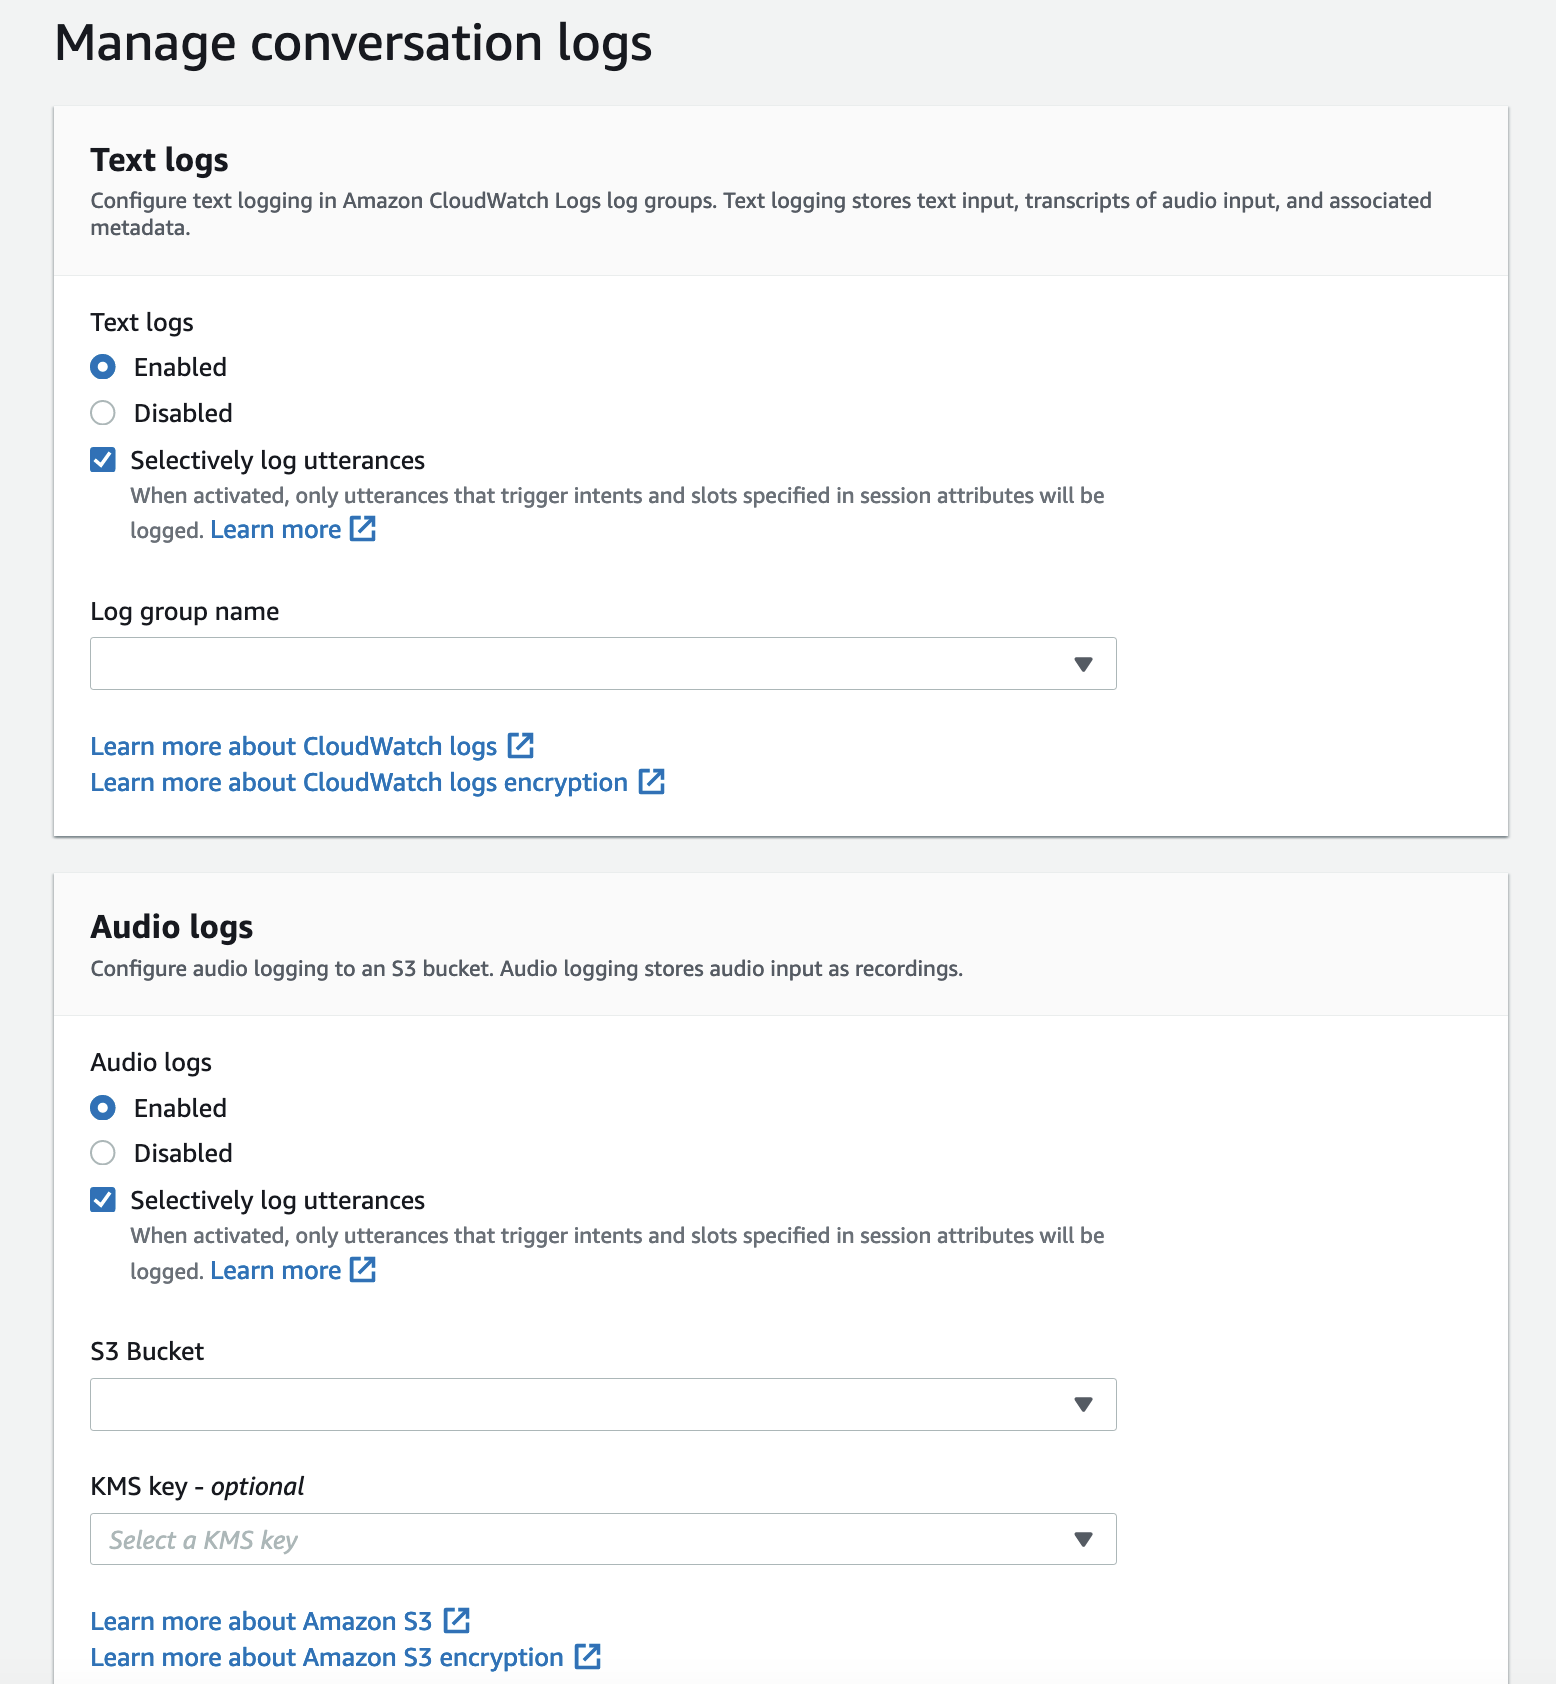Open Learn more about Amazon S3 encryption link
This screenshot has width=1556, height=1684.
pos(326,1658)
